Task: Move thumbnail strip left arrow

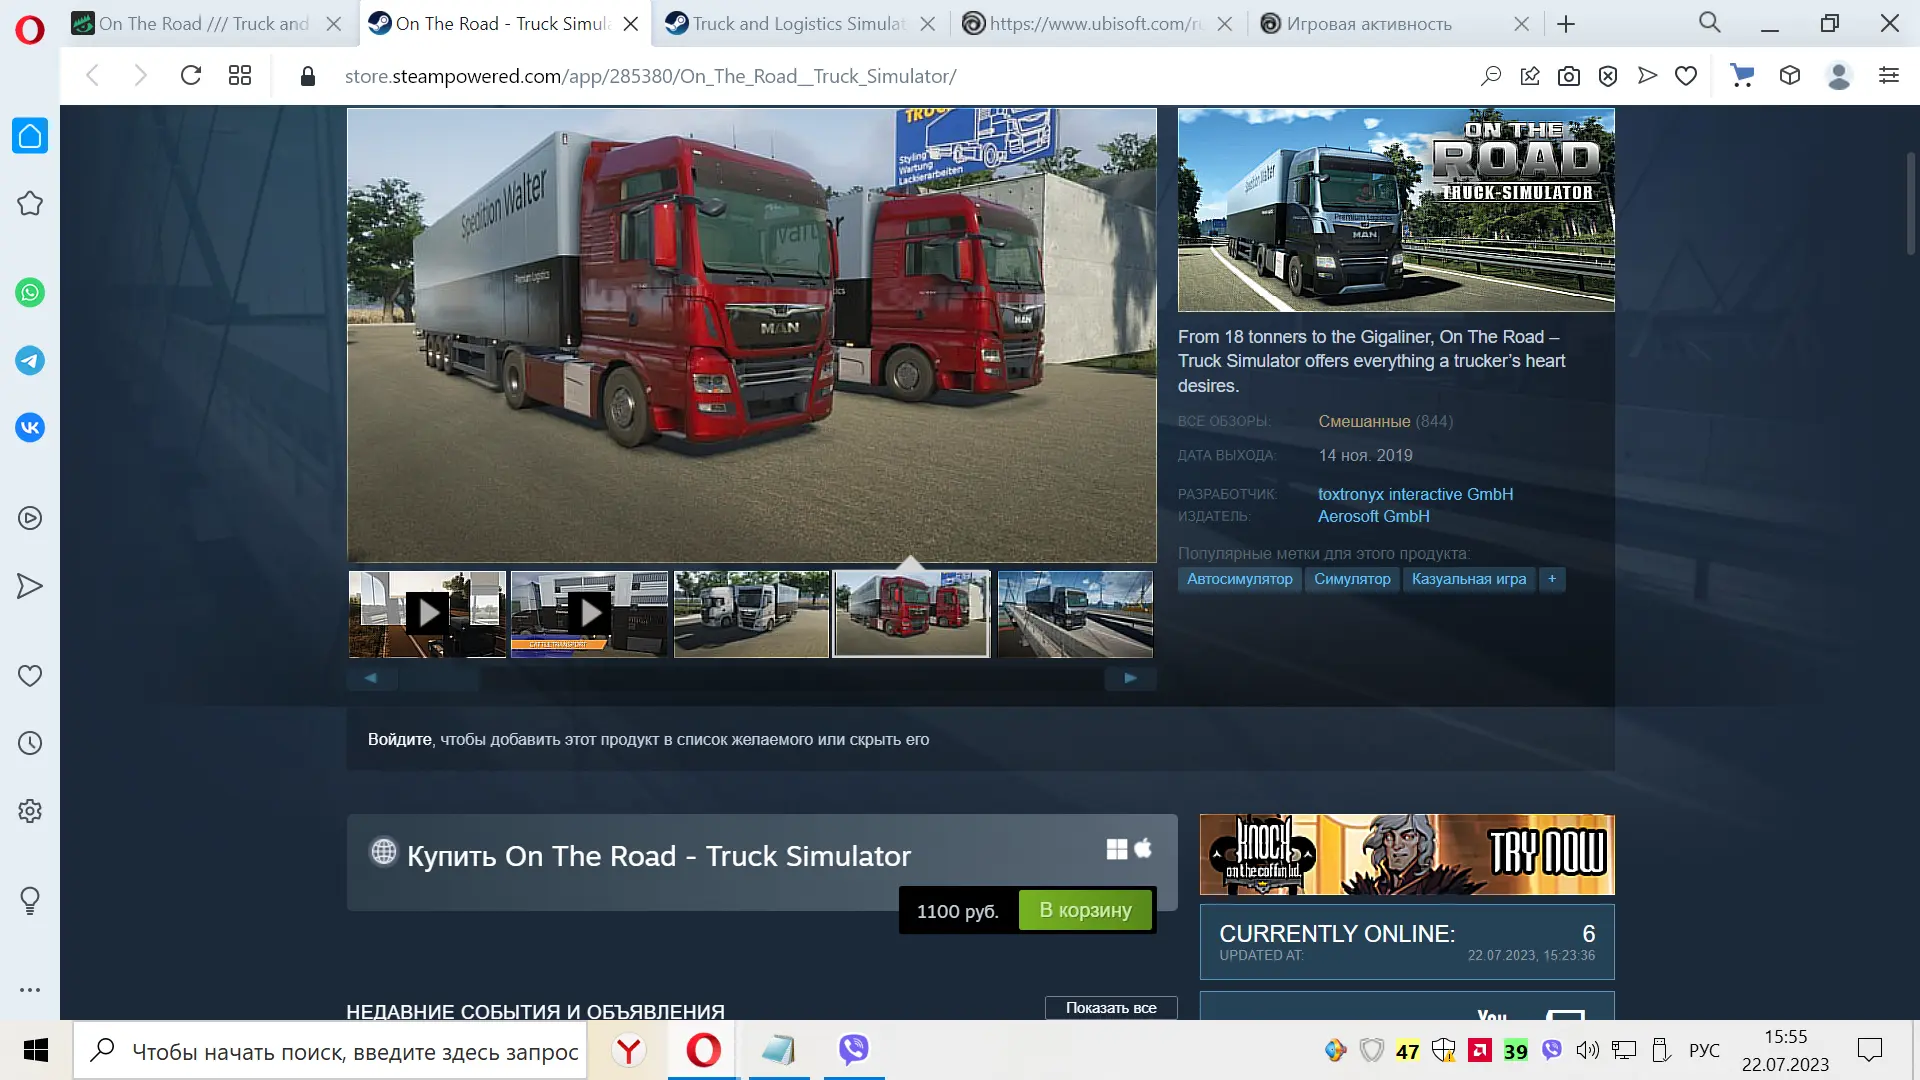Action: tap(372, 678)
